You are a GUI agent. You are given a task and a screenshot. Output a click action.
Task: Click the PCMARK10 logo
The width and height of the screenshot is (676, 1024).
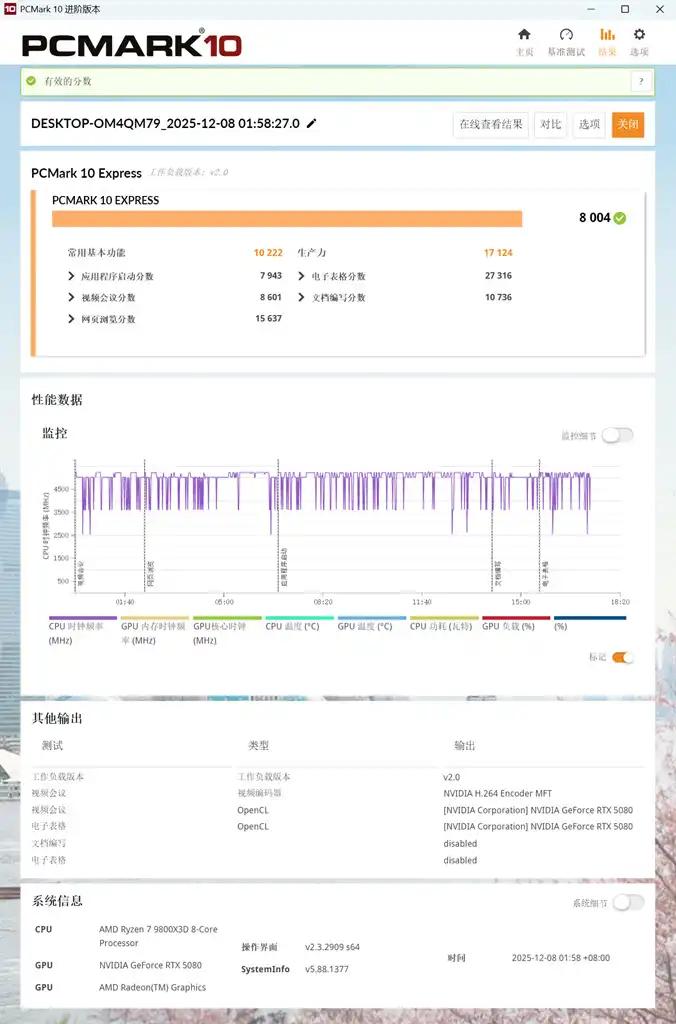(x=132, y=44)
